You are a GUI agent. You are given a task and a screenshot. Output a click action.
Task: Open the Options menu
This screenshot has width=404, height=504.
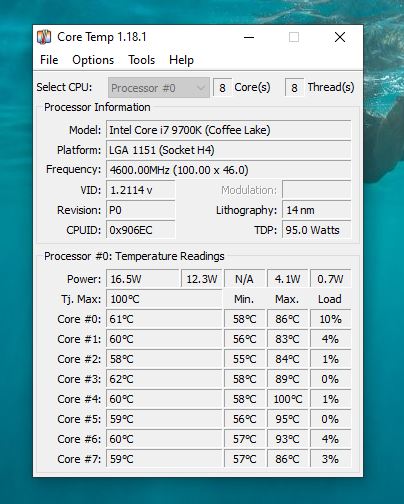coord(93,60)
